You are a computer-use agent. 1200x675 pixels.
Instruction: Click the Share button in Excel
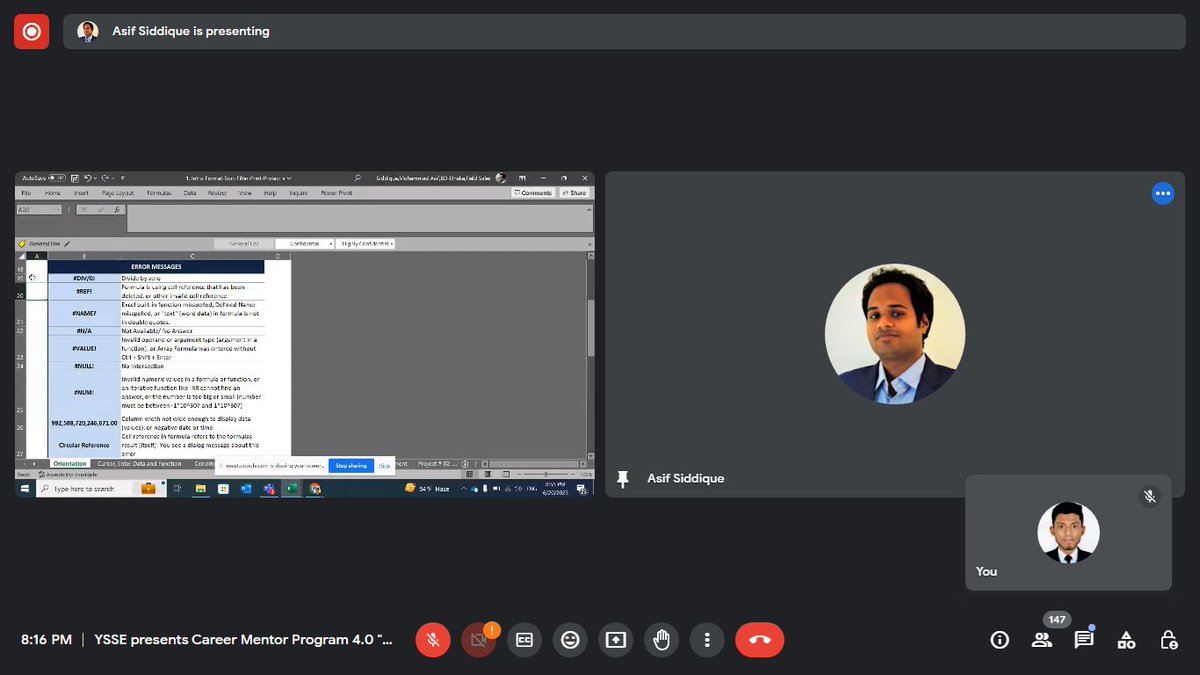(575, 192)
